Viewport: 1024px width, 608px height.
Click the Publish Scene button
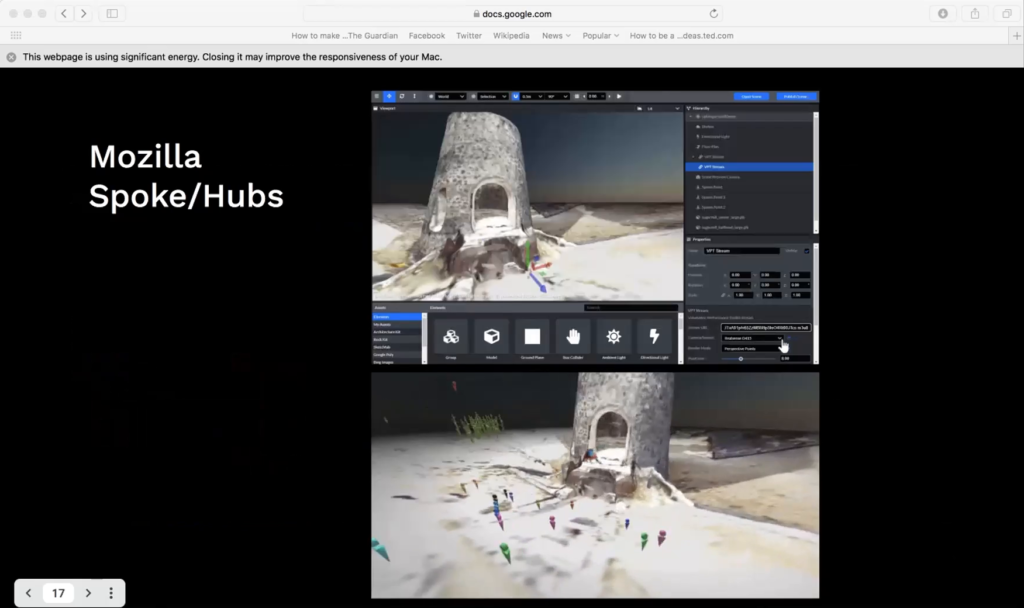[x=795, y=96]
